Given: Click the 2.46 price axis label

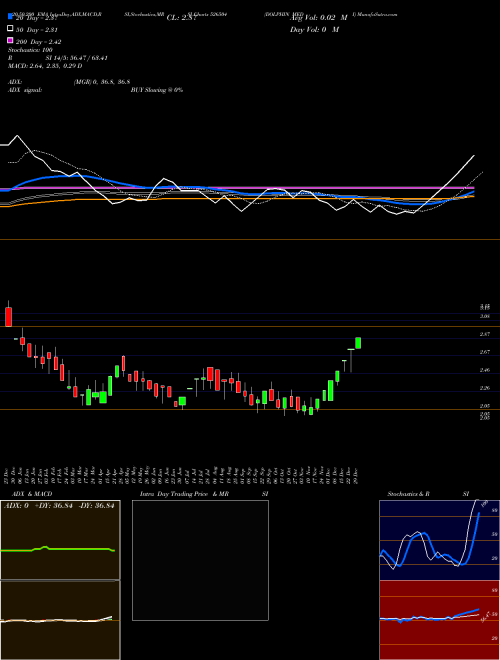Looking at the screenshot, I should point(484,370).
